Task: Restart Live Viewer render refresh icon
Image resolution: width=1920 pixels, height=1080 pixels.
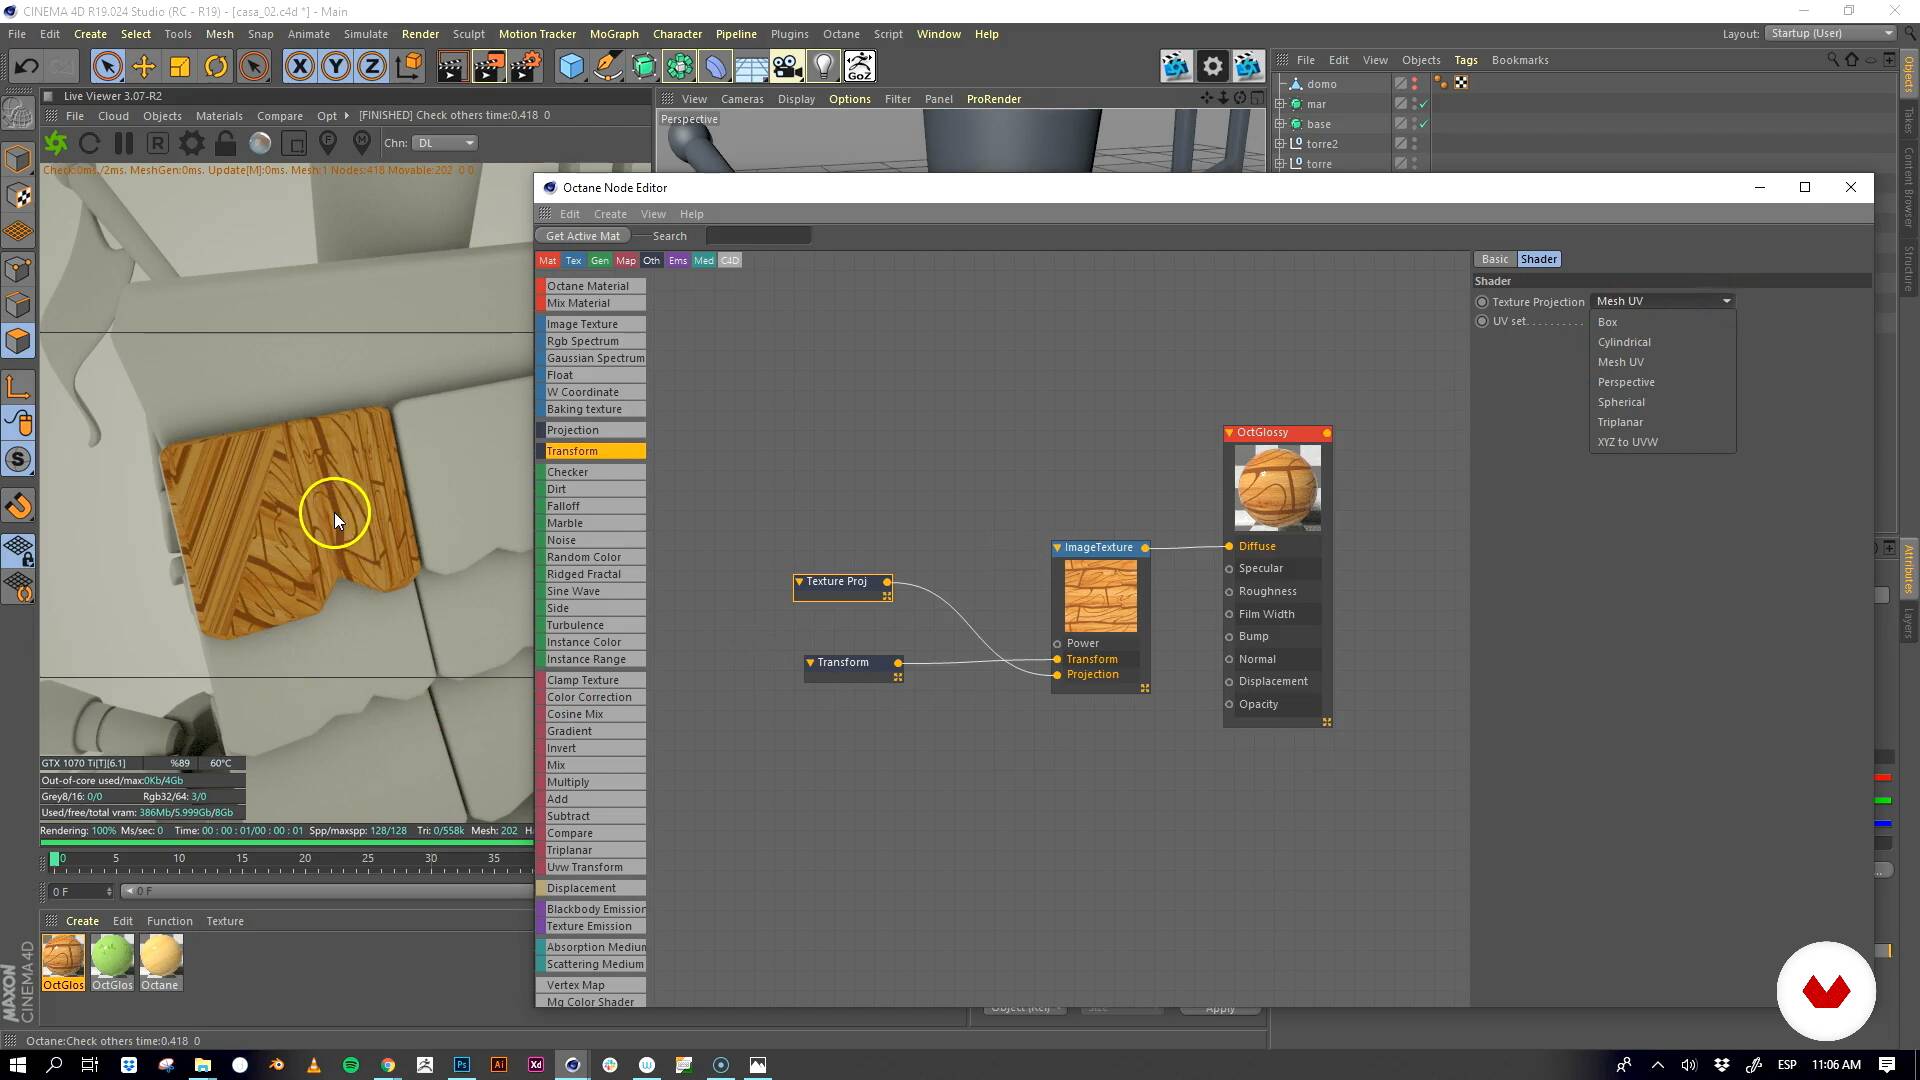Action: [89, 143]
